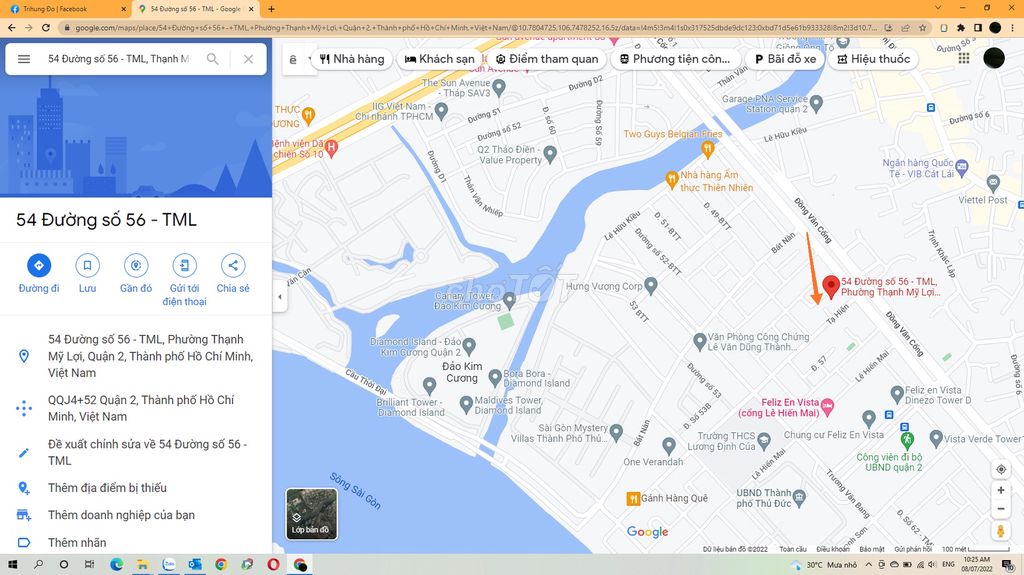
Task: Select The Sun Avenue Tháp SAV3 marker
Action: pyautogui.click(x=499, y=87)
